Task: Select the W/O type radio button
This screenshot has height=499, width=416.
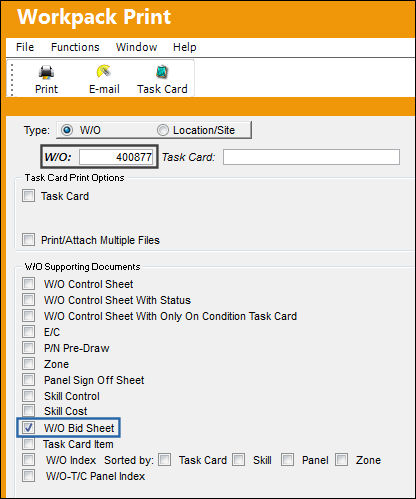Action: pyautogui.click(x=67, y=130)
